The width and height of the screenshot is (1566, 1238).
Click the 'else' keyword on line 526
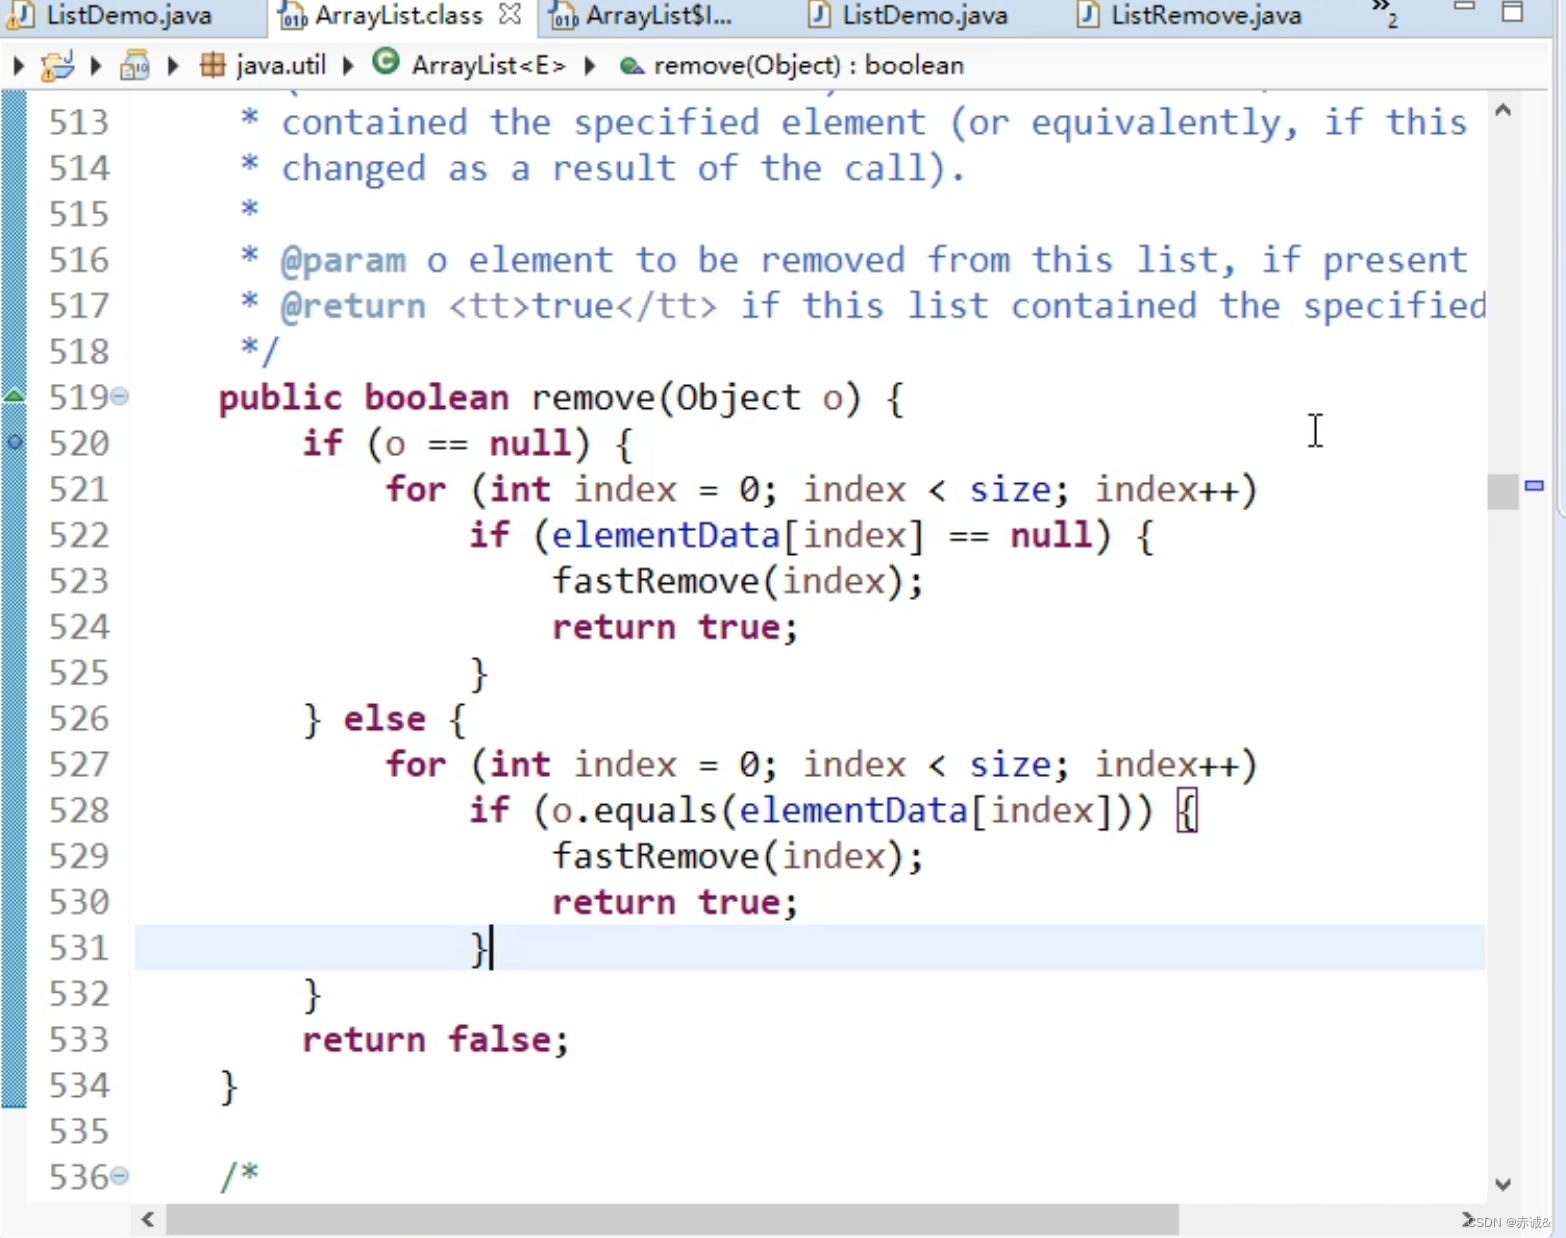[x=385, y=719]
